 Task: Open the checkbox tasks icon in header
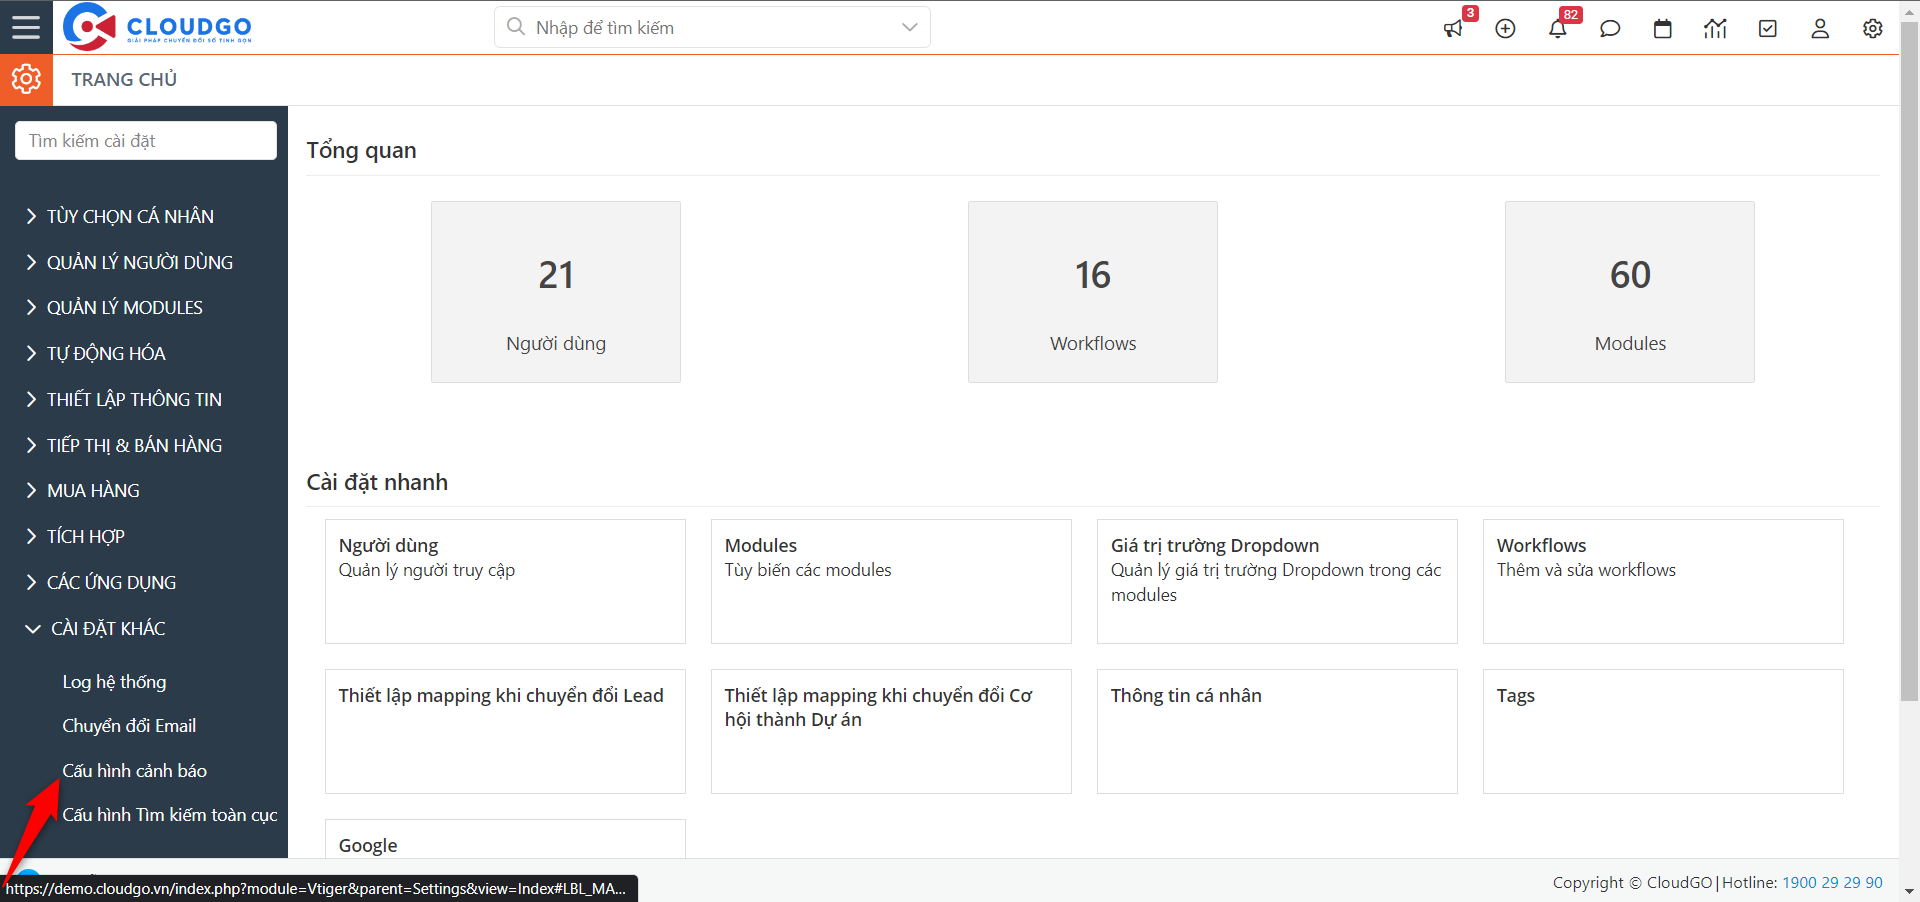[x=1767, y=29]
